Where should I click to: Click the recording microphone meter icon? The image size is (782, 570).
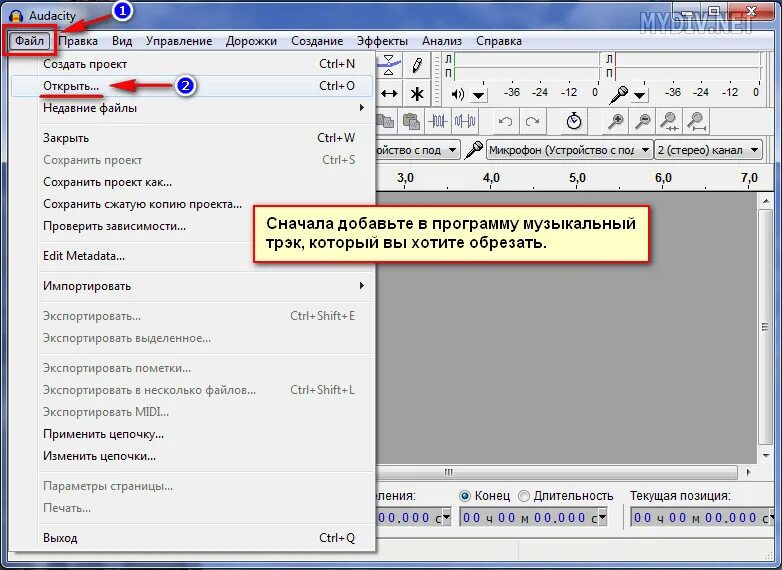(x=618, y=94)
